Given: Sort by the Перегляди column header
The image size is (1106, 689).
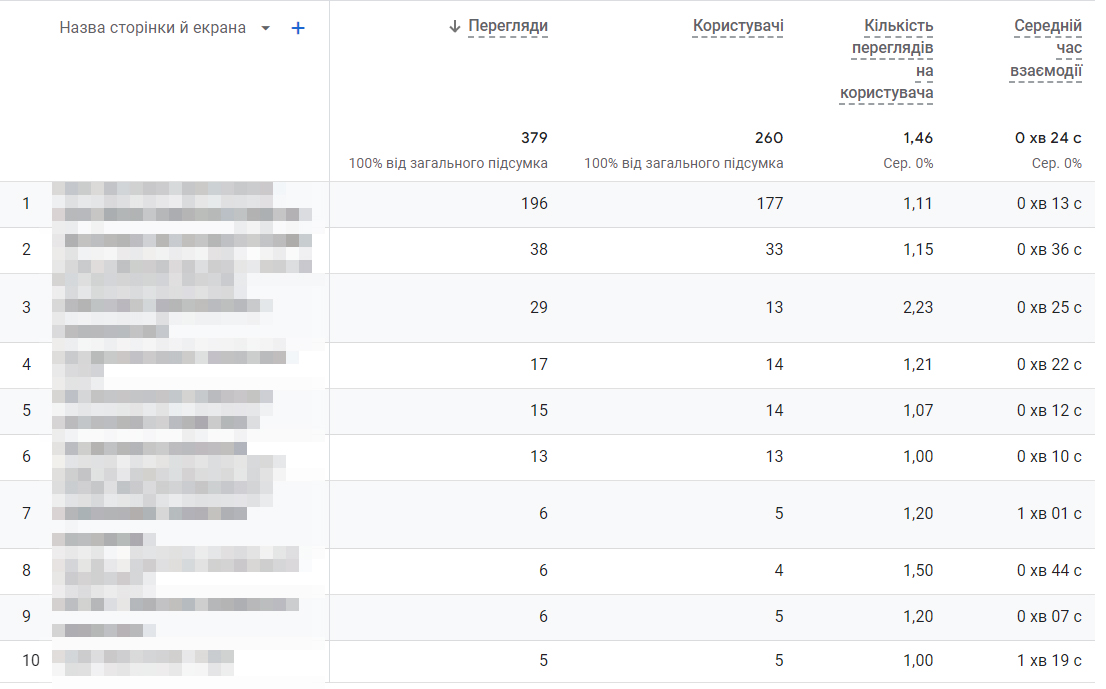Looking at the screenshot, I should (x=508, y=27).
